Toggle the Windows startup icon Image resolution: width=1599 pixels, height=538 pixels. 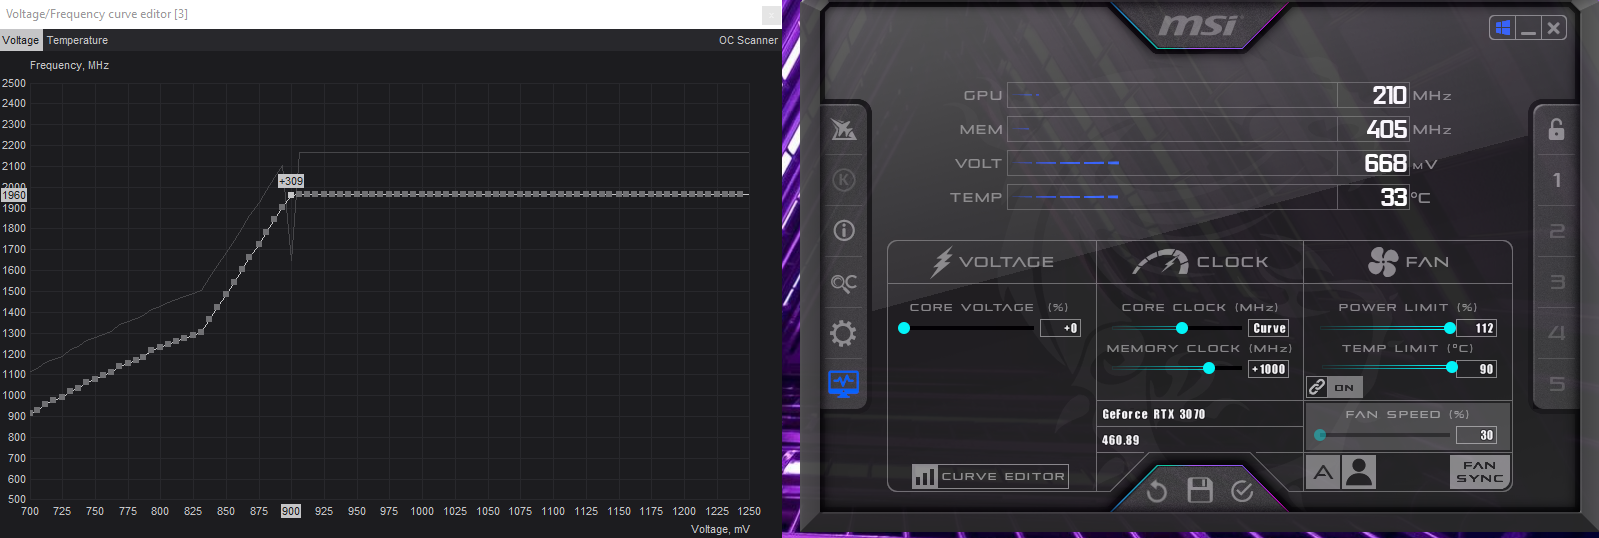click(1502, 28)
